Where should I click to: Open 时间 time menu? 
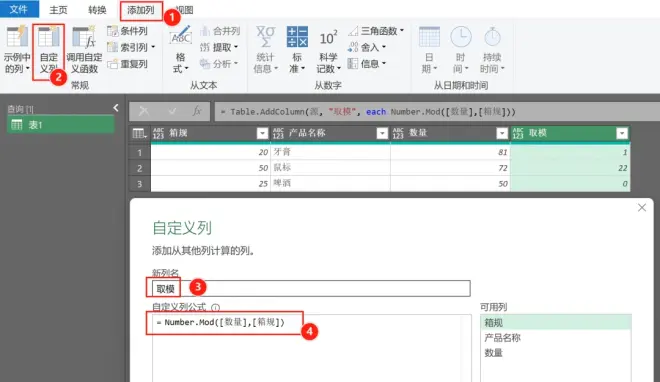point(460,50)
